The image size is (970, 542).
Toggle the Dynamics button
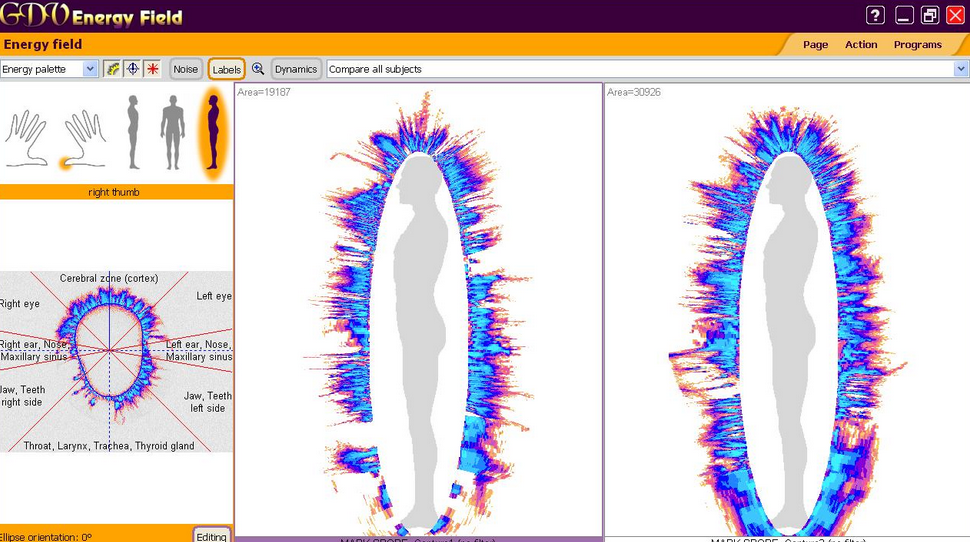296,69
